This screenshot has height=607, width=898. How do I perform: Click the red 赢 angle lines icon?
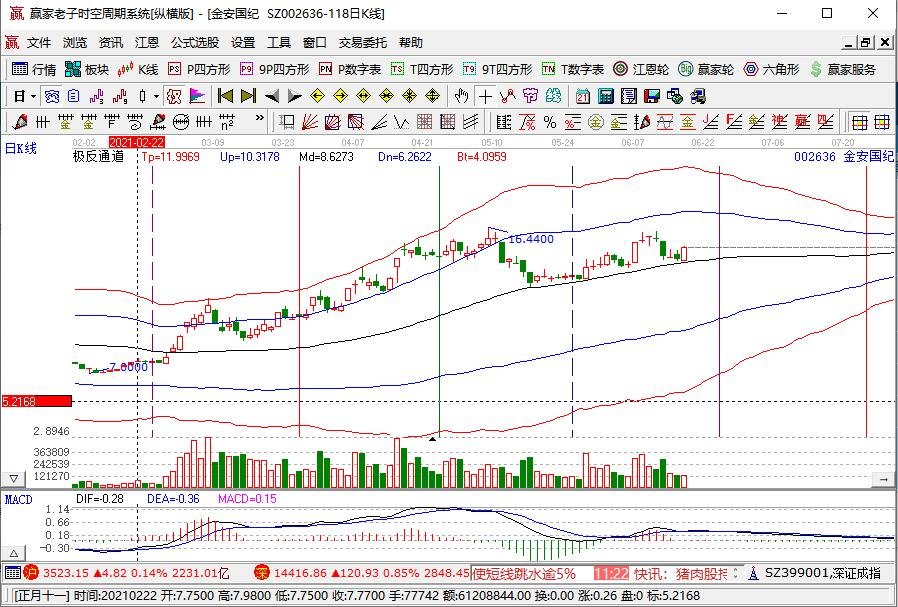[x=802, y=121]
